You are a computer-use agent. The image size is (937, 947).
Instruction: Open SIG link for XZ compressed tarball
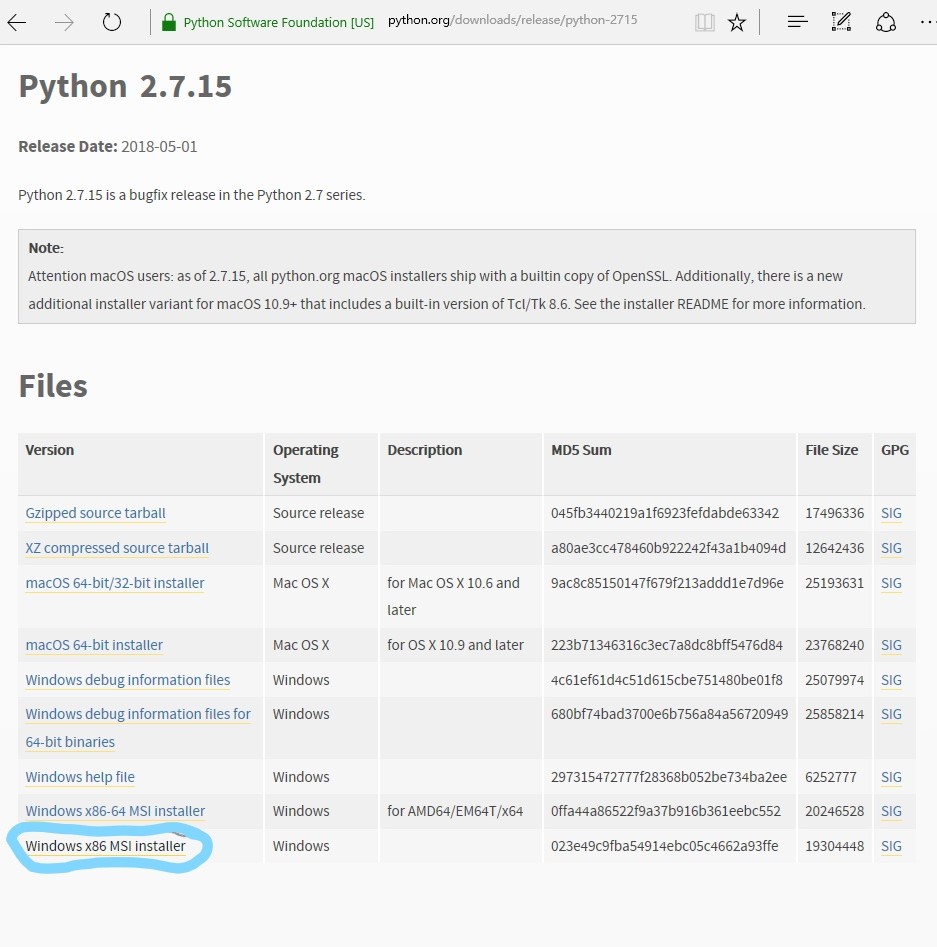coord(891,548)
